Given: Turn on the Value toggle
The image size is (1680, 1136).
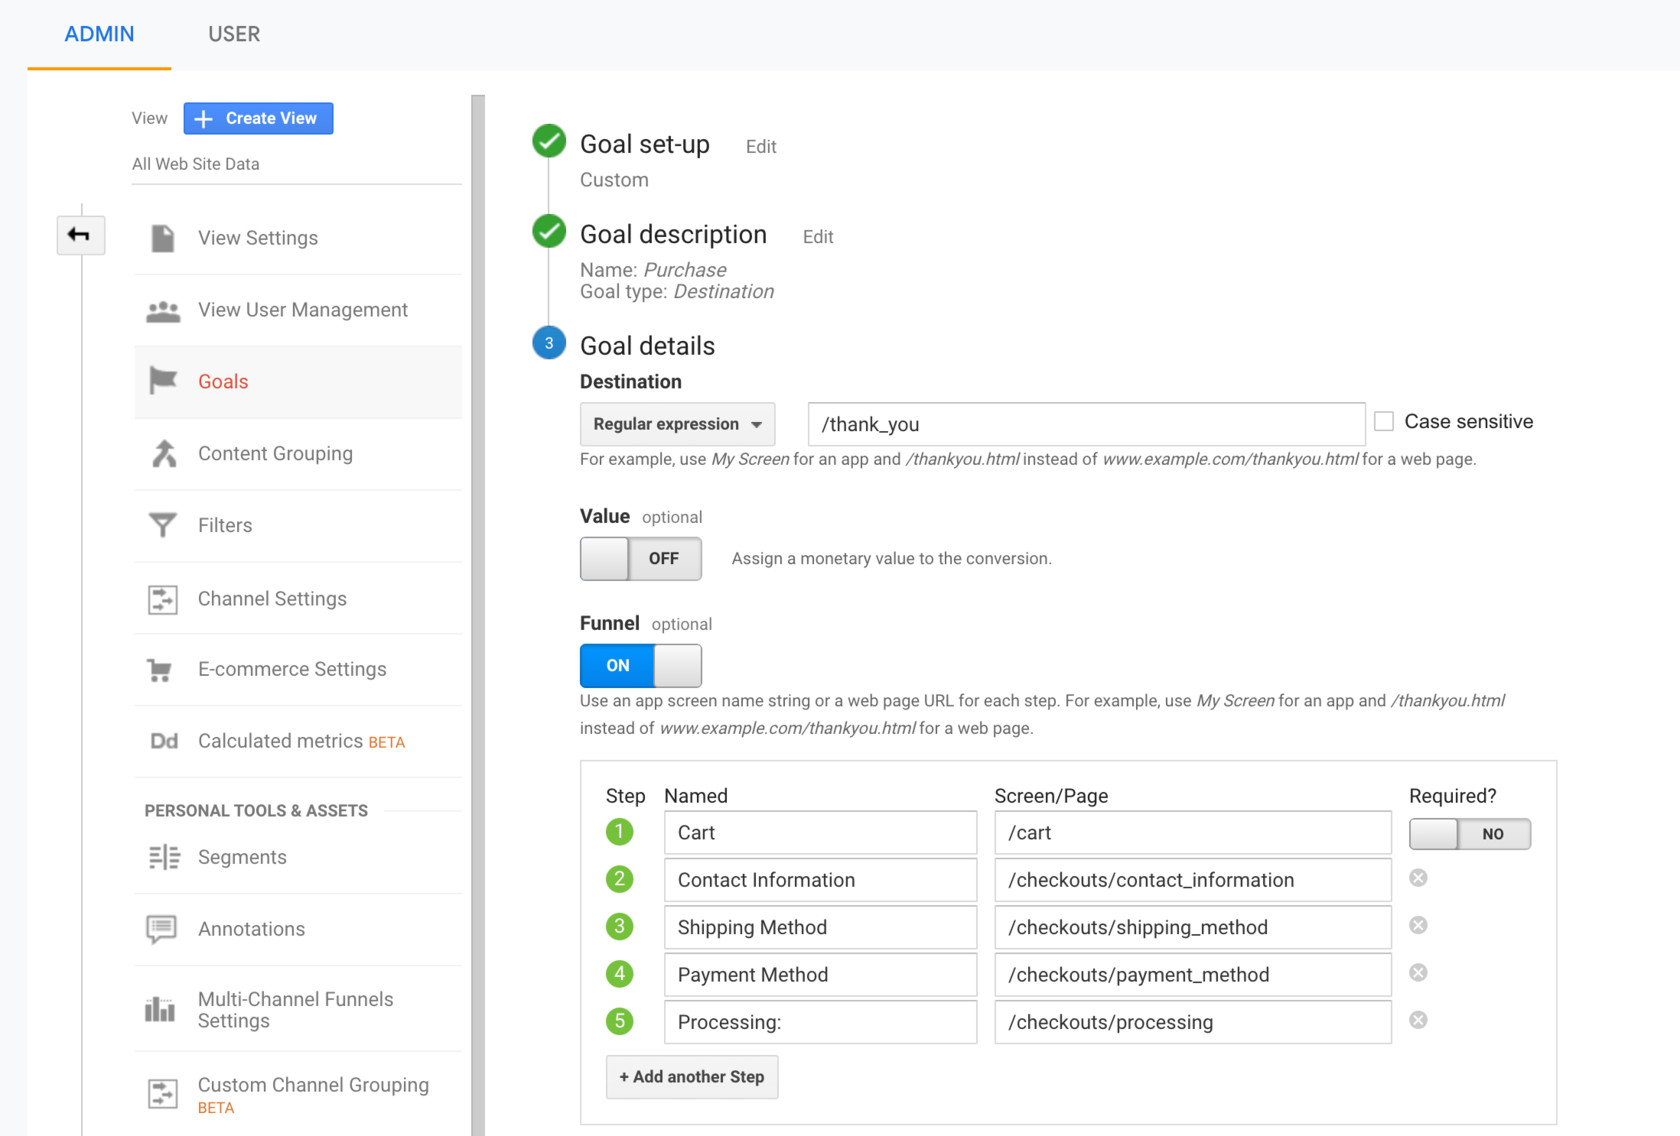Looking at the screenshot, I should (640, 559).
